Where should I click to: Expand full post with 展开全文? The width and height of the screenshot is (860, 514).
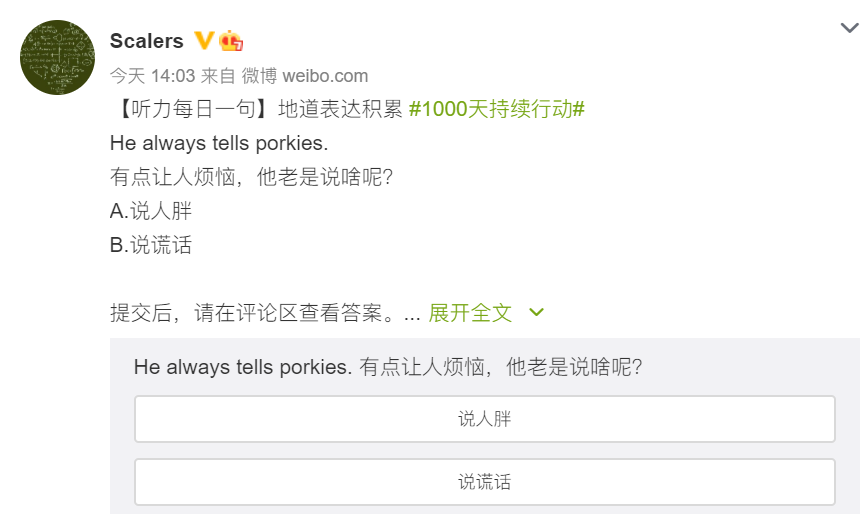pyautogui.click(x=470, y=313)
